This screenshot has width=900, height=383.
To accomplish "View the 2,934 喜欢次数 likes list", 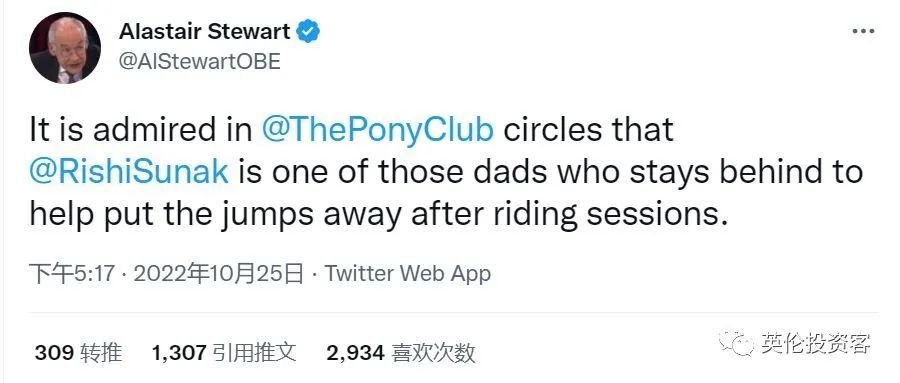I will tap(401, 353).
